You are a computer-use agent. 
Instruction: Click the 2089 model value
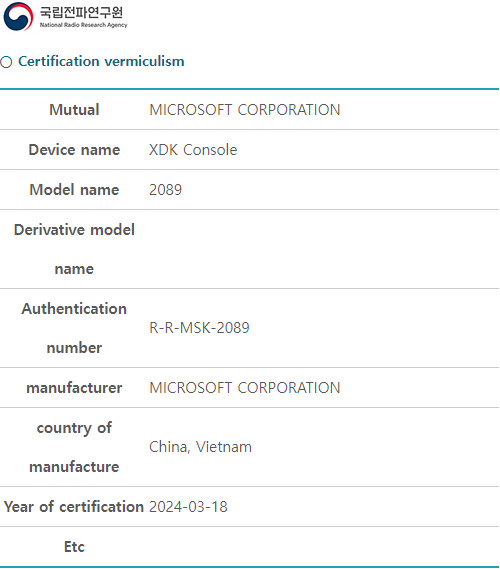coord(165,189)
